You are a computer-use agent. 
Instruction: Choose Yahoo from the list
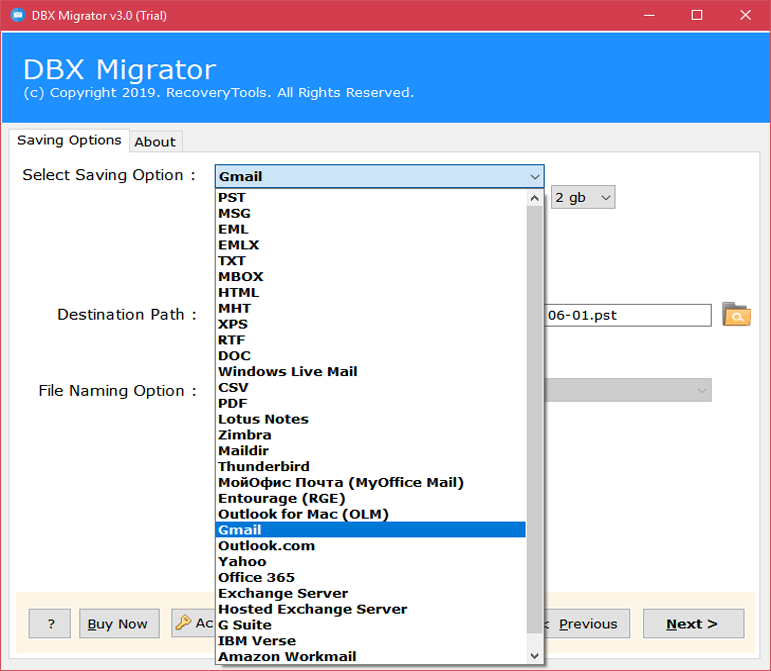(371, 561)
